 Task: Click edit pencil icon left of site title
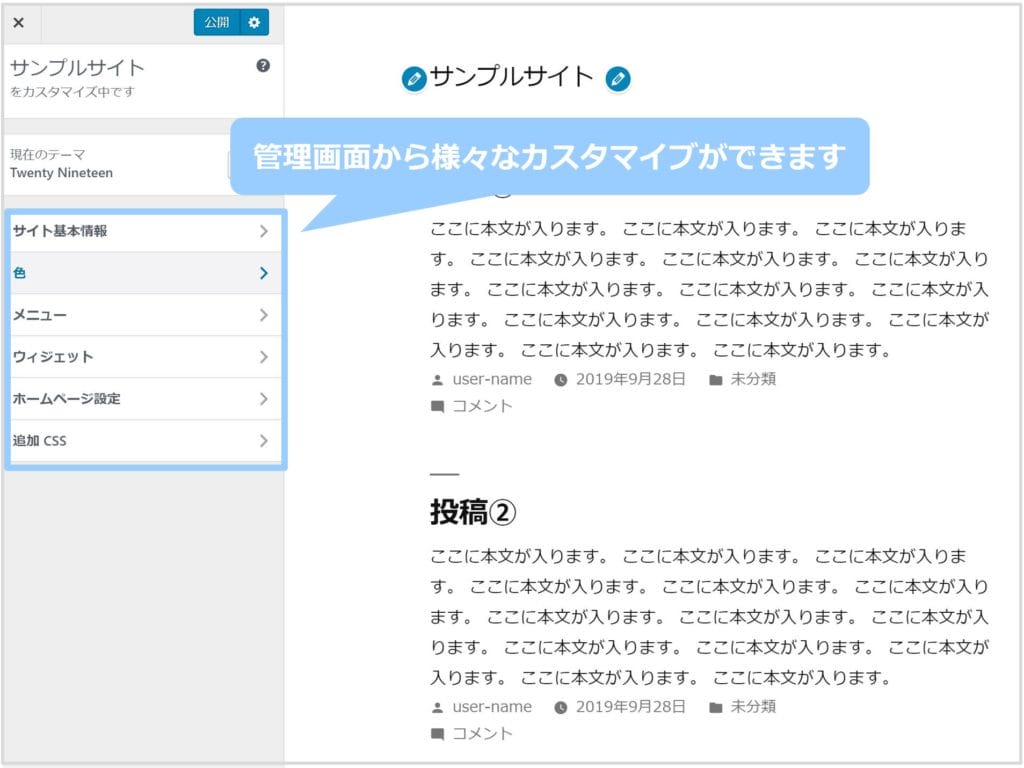coord(413,79)
